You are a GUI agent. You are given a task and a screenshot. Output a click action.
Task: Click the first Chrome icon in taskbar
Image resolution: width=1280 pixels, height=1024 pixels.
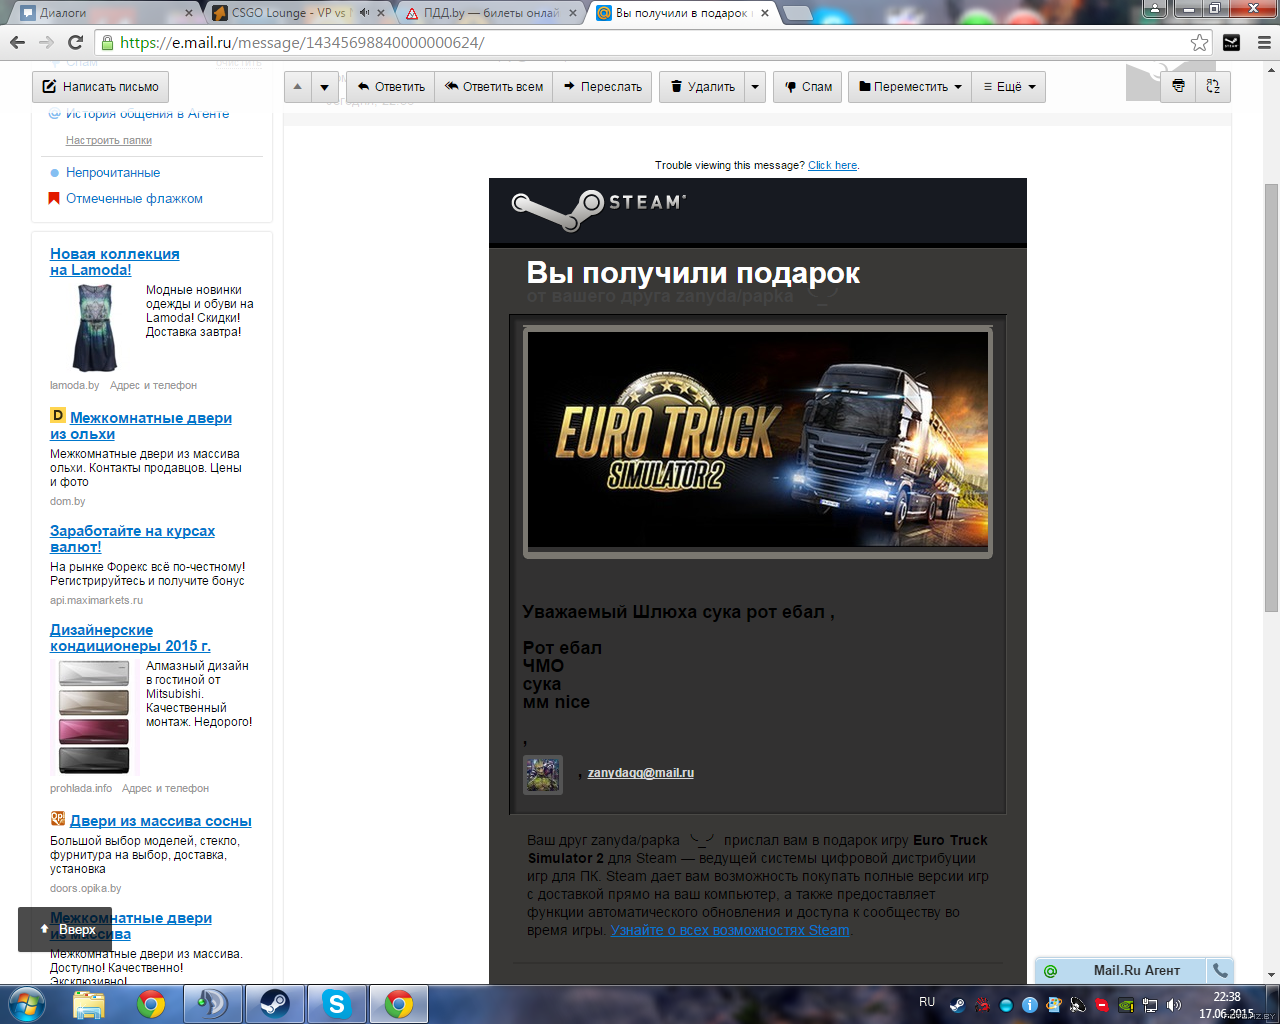pos(151,1004)
